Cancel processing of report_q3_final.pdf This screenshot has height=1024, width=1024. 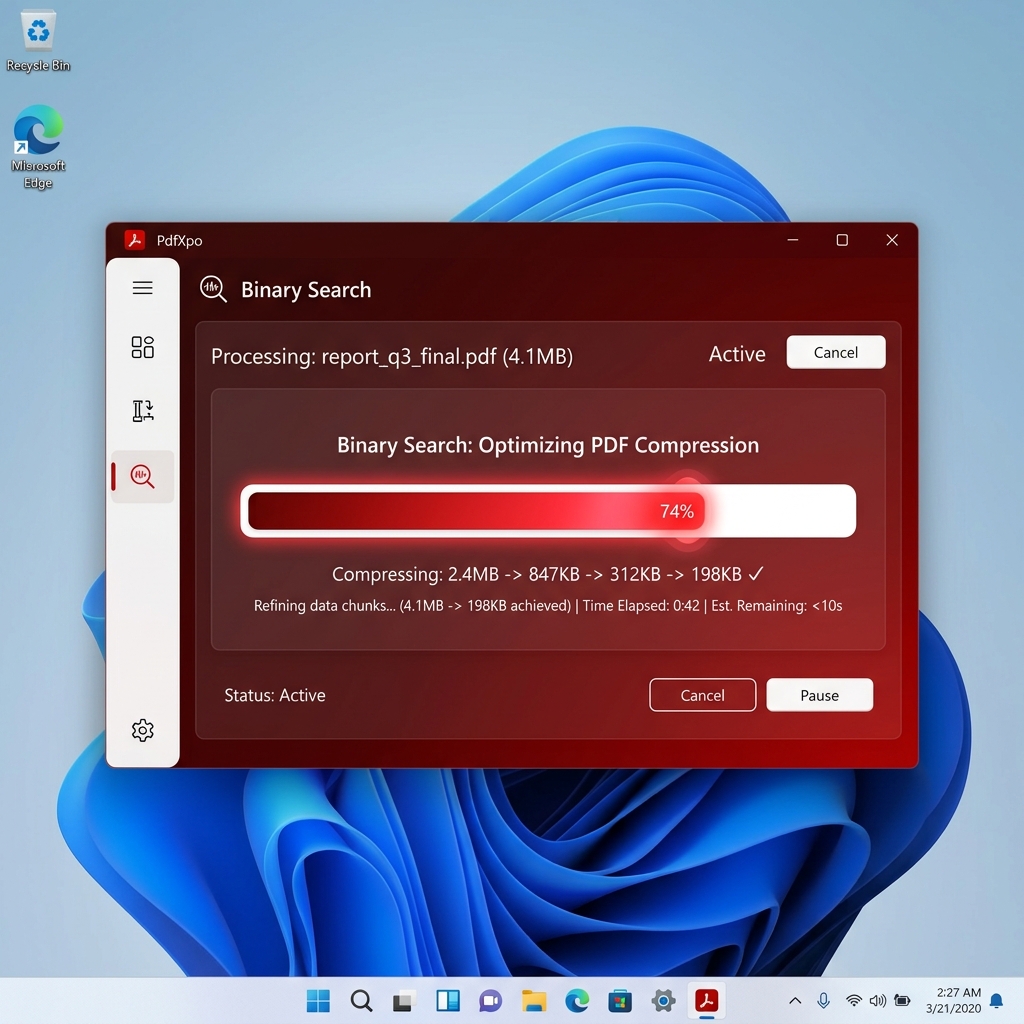coord(836,352)
